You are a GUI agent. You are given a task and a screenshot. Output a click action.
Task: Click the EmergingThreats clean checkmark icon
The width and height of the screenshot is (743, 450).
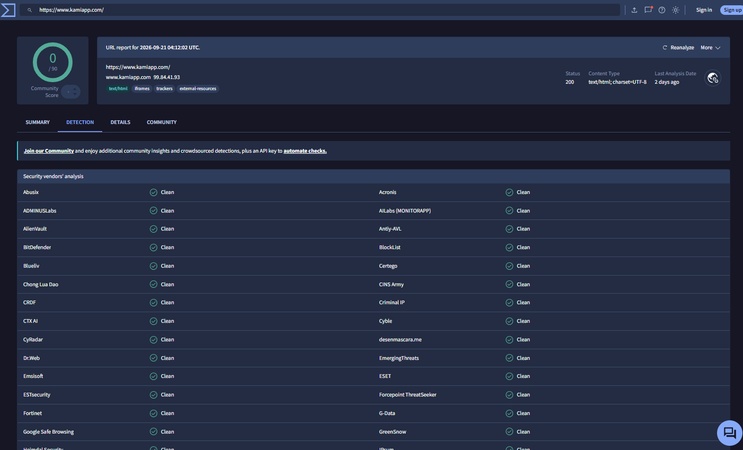(509, 358)
